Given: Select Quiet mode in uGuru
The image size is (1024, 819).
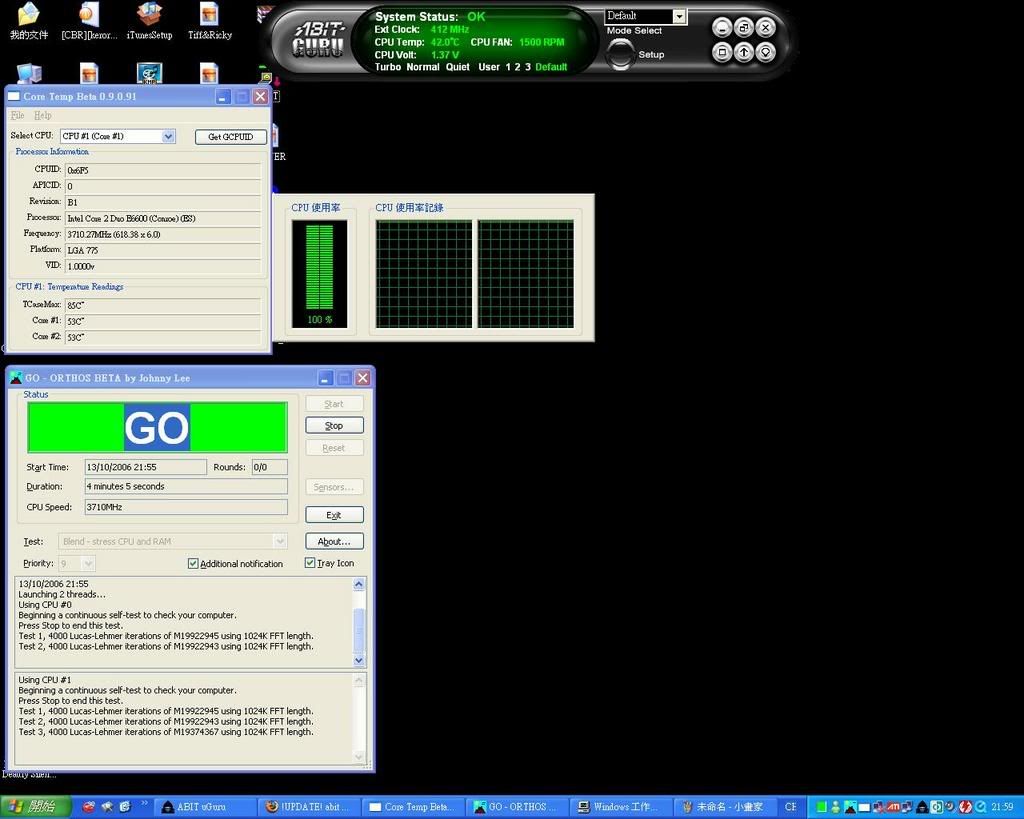Looking at the screenshot, I should [x=457, y=67].
